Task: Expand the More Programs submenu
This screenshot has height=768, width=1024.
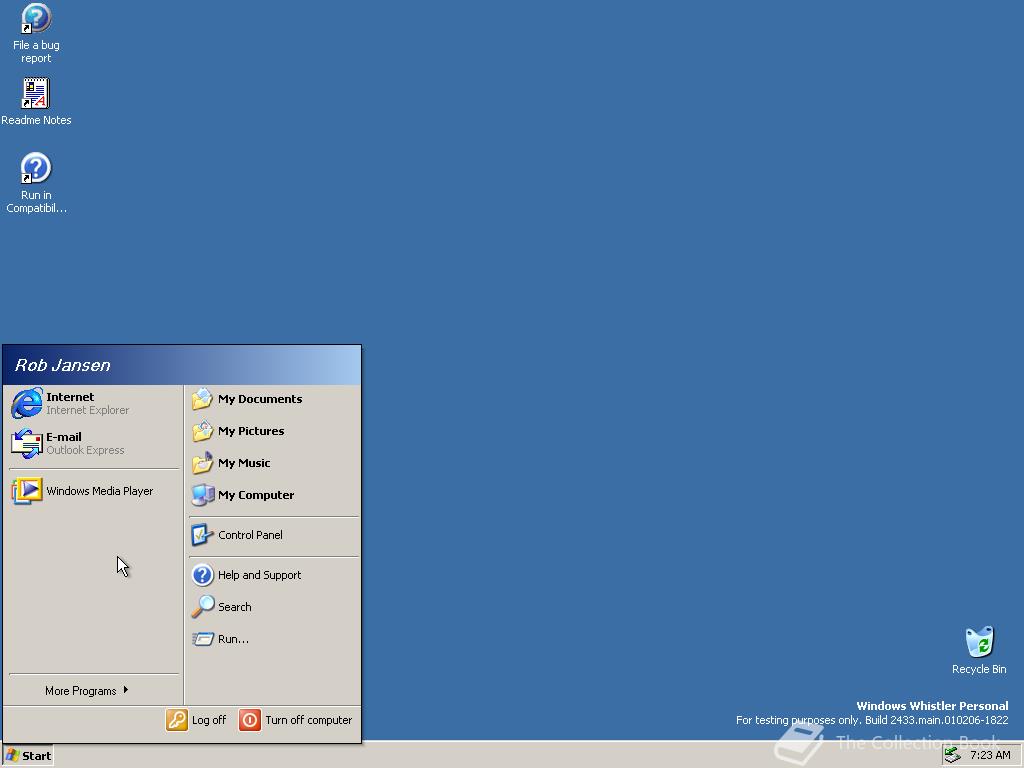Action: click(x=87, y=690)
